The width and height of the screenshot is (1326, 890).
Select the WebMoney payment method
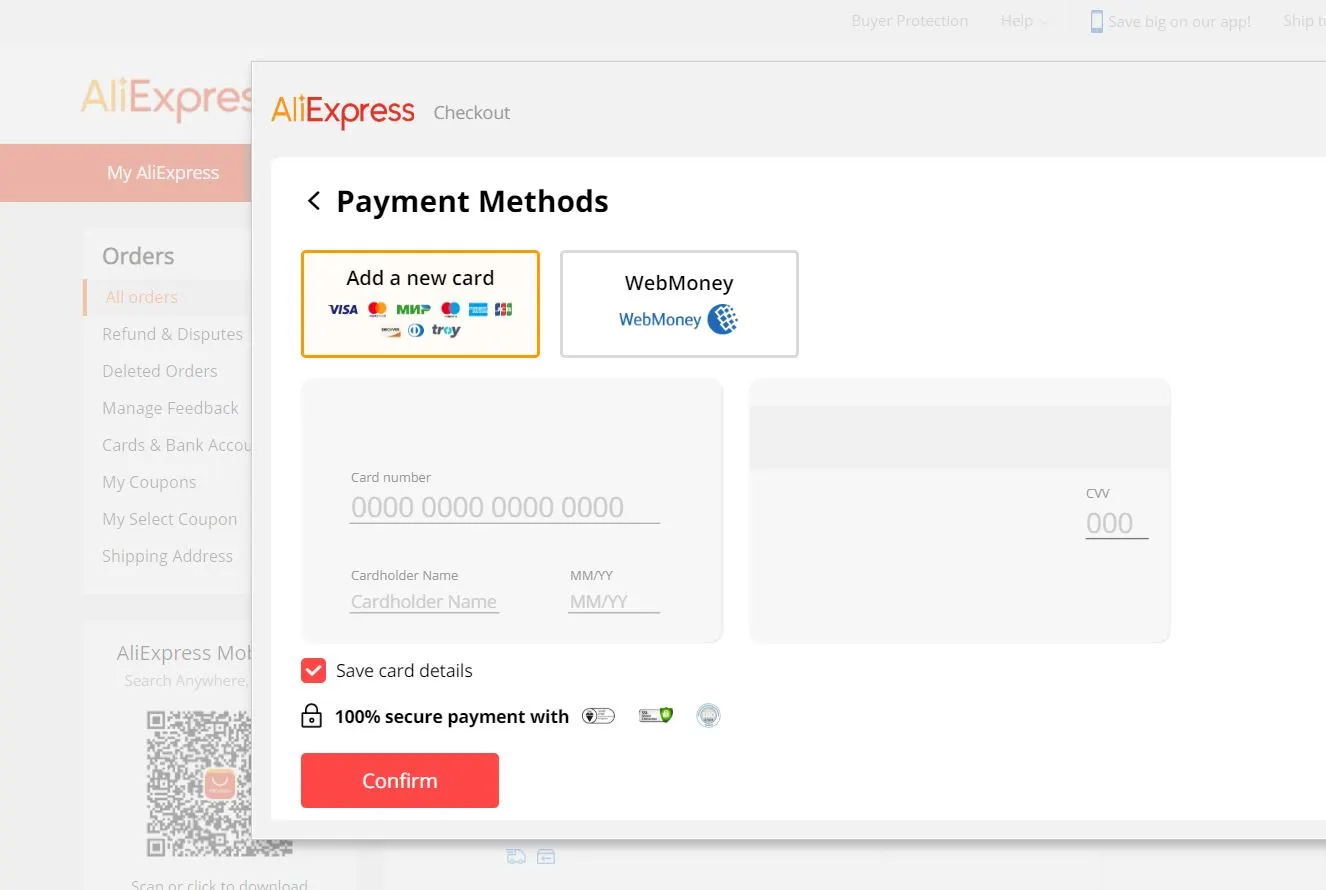point(679,304)
